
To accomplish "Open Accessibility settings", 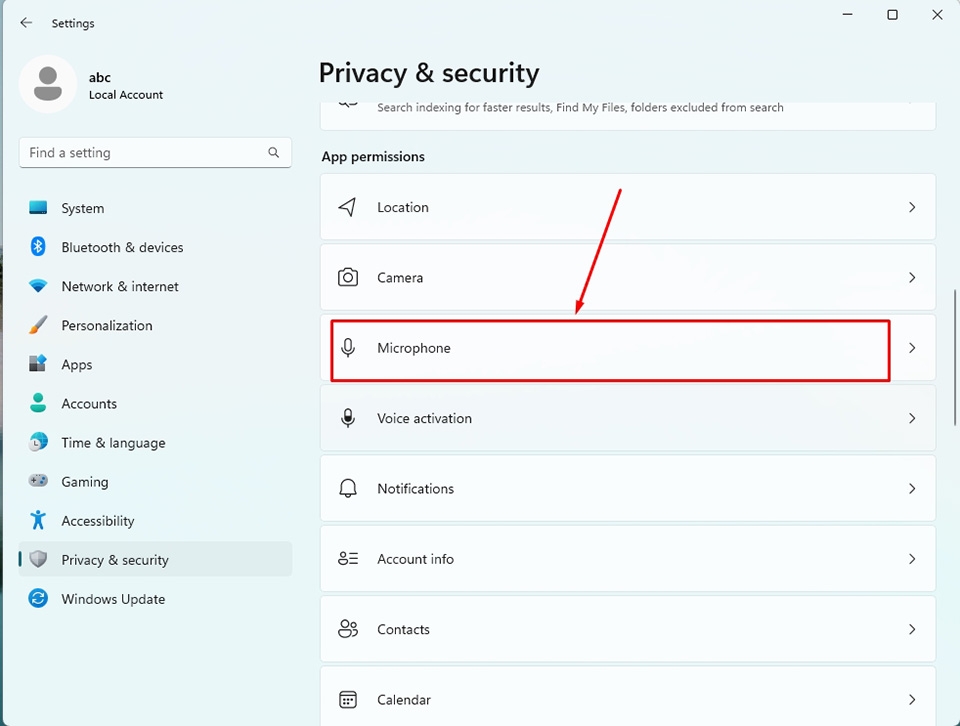I will (156, 521).
